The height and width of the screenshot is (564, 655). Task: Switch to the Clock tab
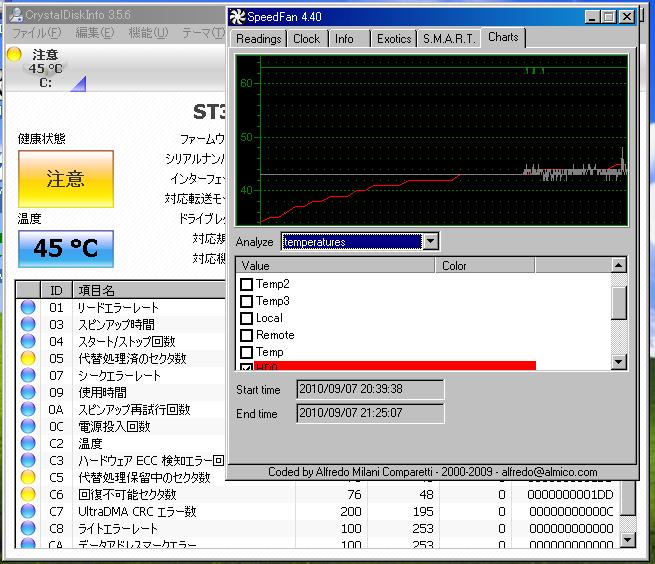(306, 39)
